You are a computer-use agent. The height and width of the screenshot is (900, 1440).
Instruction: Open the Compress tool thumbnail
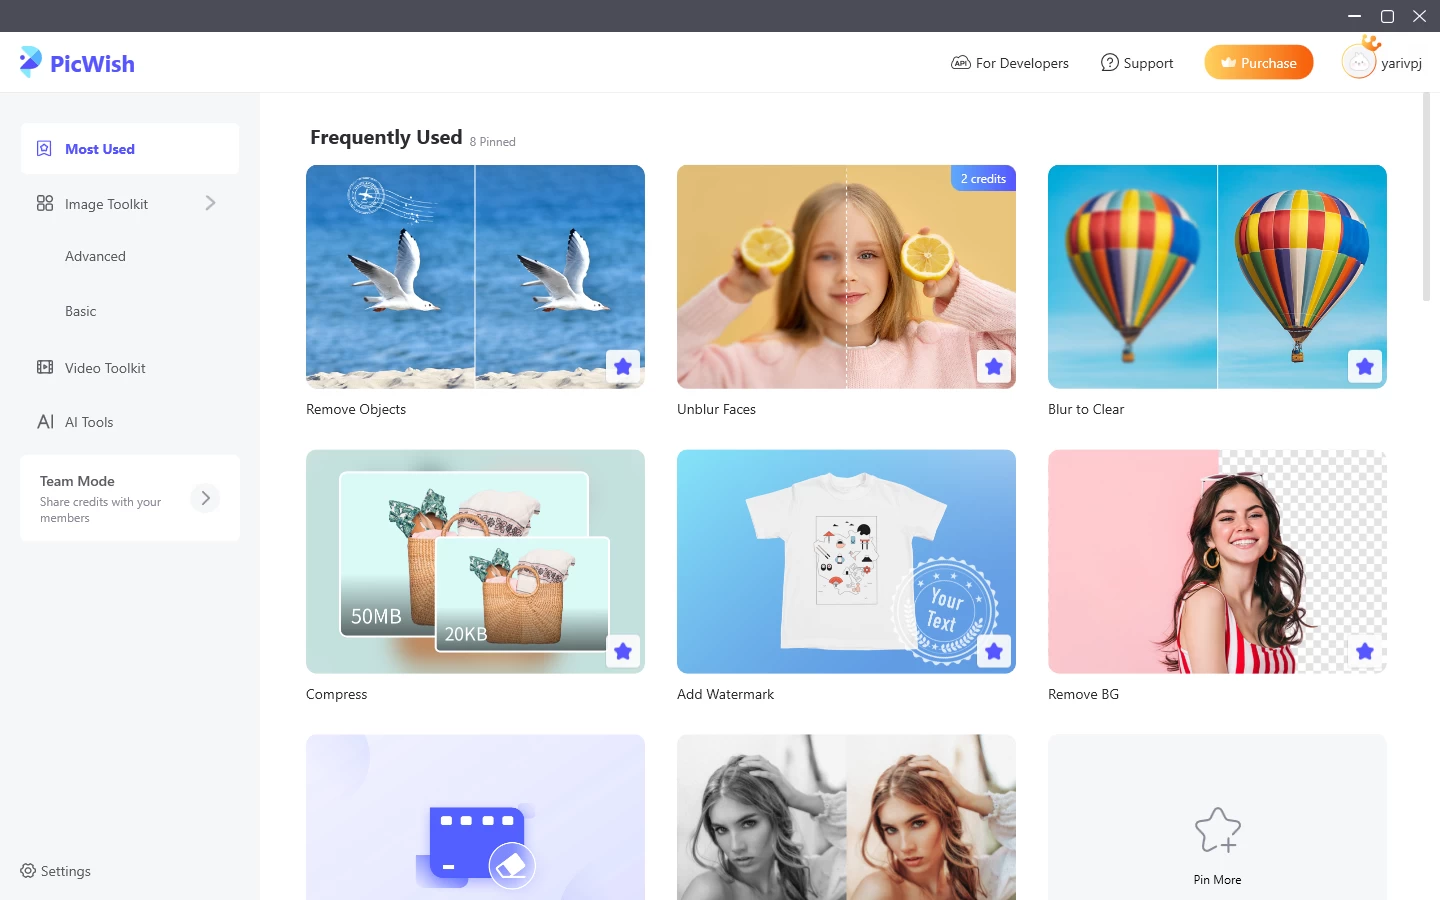475,562
